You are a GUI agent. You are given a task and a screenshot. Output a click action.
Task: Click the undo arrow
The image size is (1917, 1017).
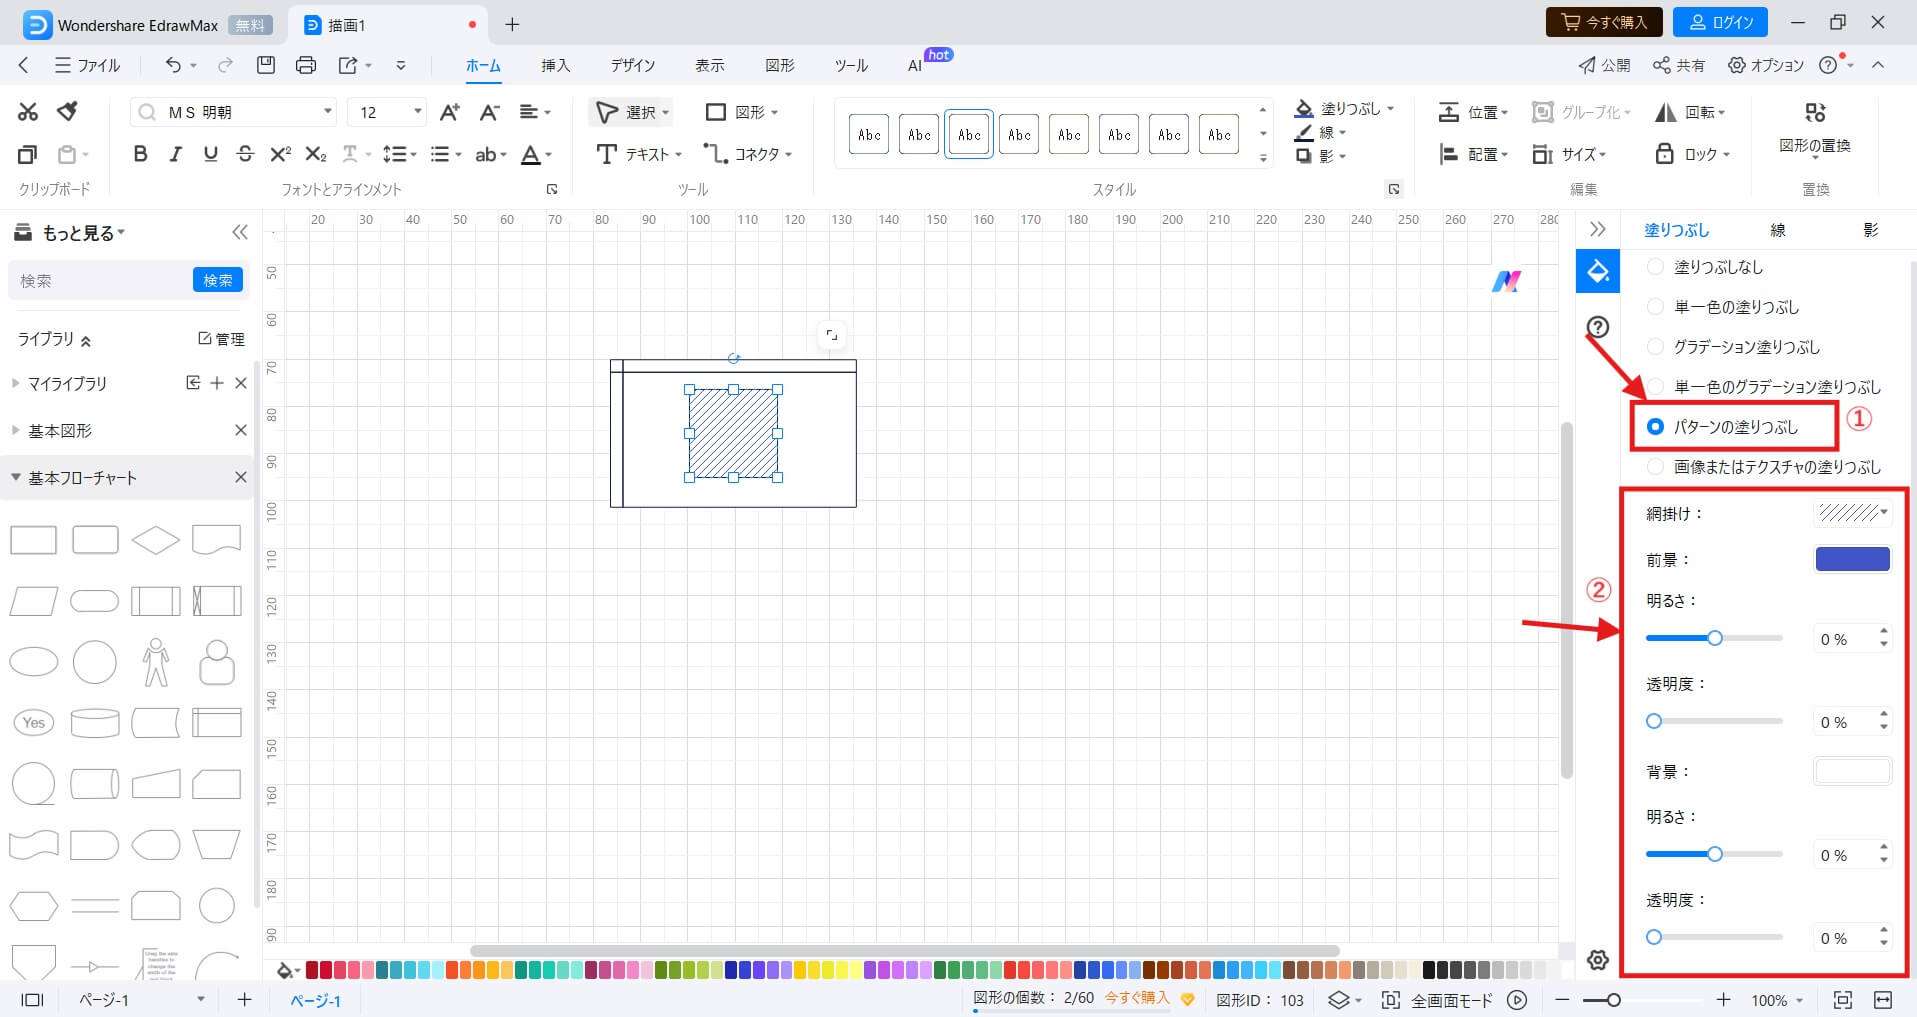click(173, 65)
